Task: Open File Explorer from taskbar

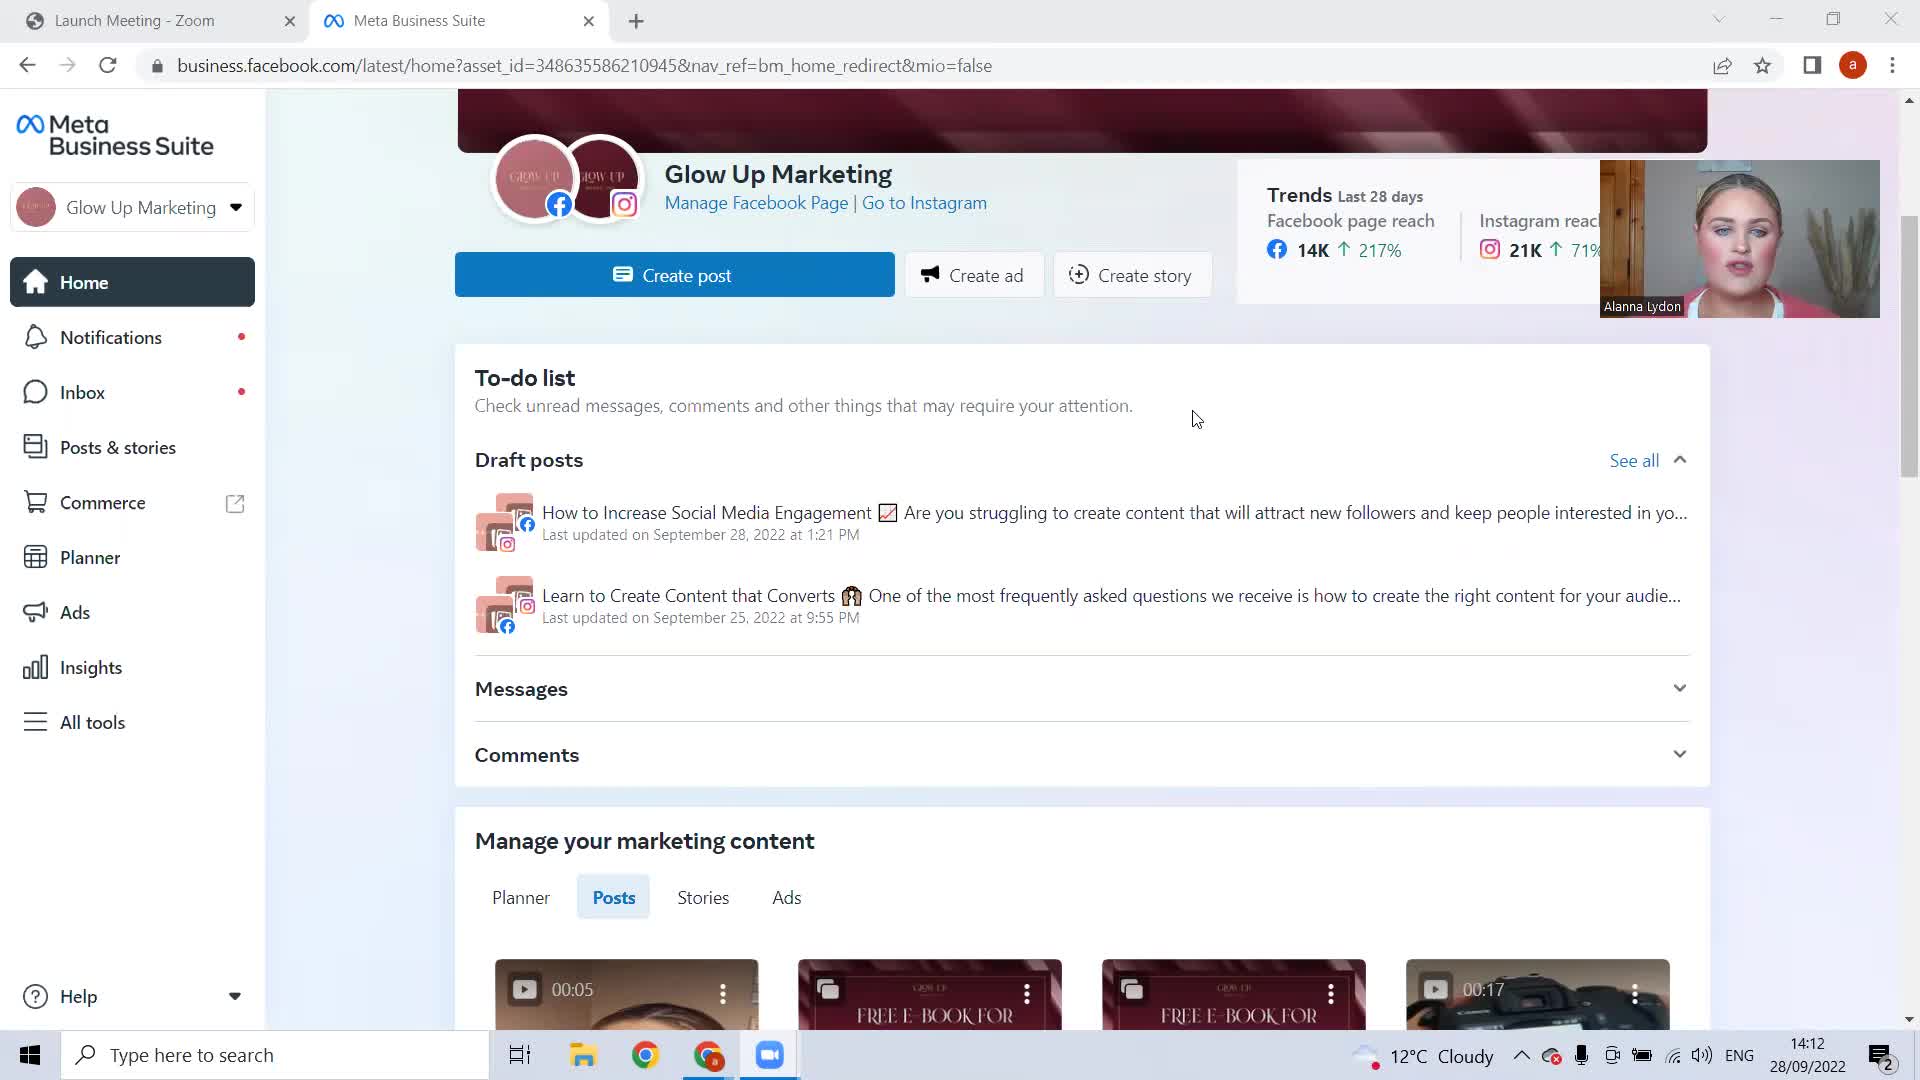Action: click(x=583, y=1055)
